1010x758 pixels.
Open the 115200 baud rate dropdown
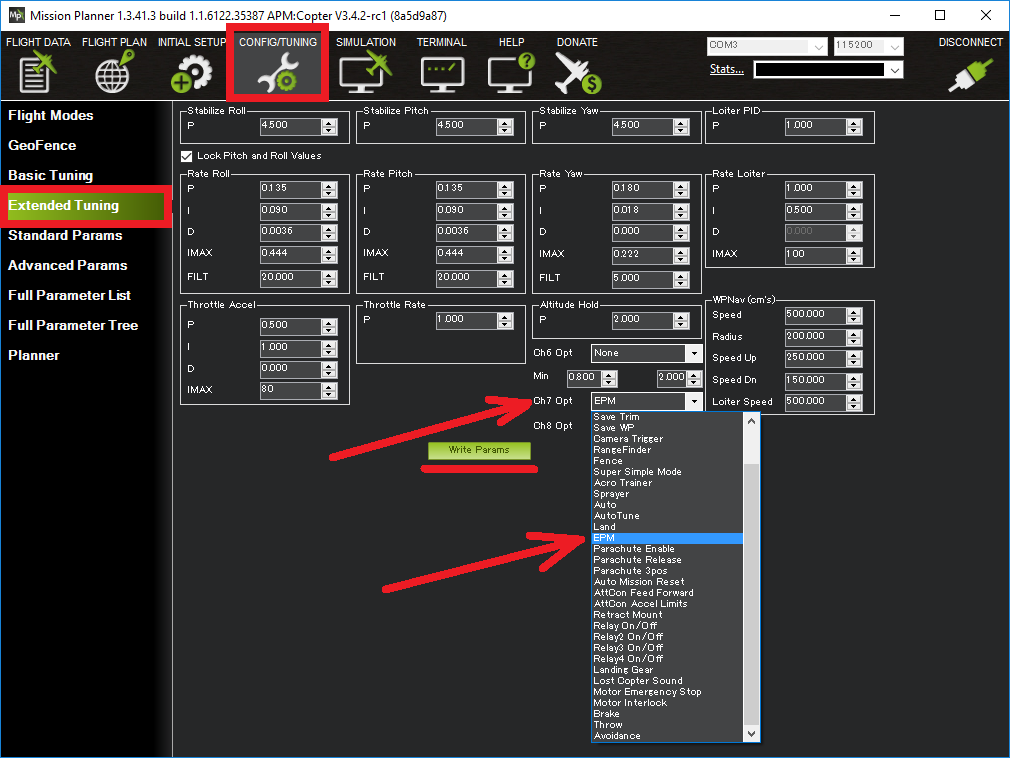897,46
